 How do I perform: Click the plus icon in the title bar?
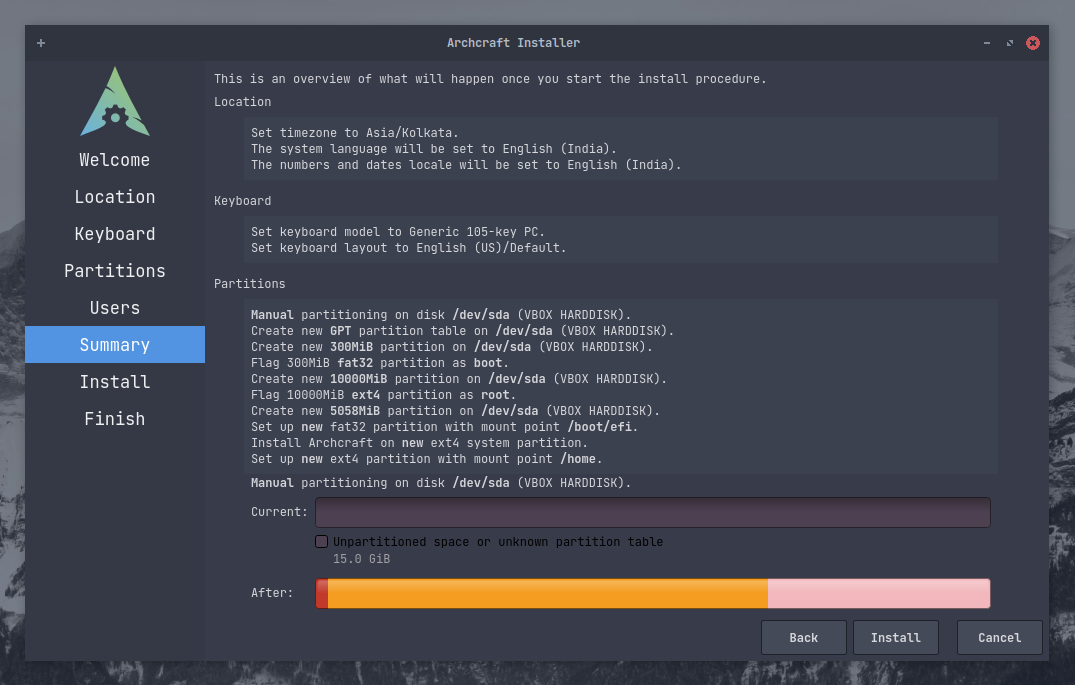pyautogui.click(x=41, y=43)
